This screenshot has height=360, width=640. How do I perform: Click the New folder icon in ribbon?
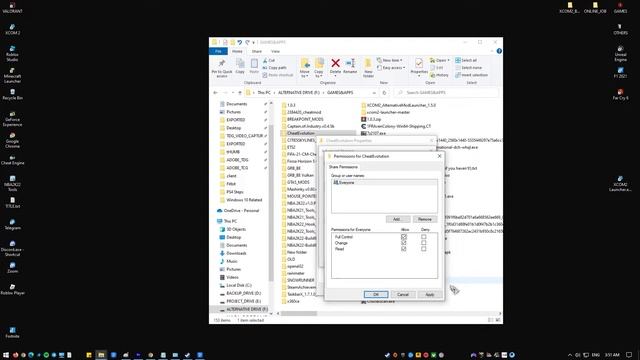point(368,63)
